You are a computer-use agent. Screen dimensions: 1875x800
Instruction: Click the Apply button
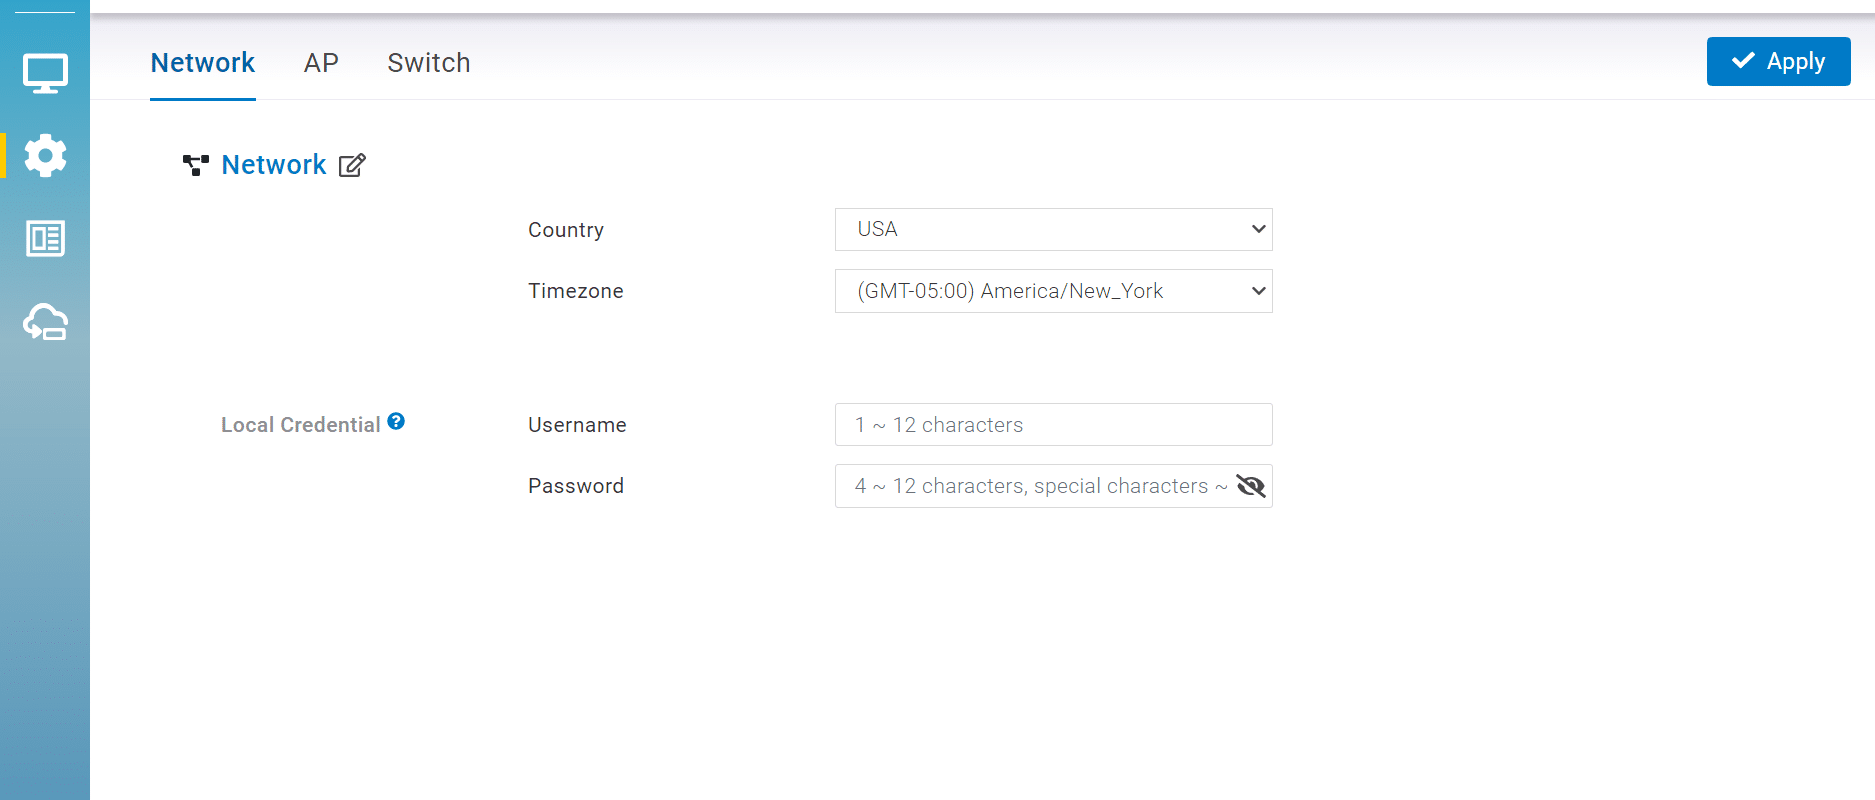[x=1778, y=61]
